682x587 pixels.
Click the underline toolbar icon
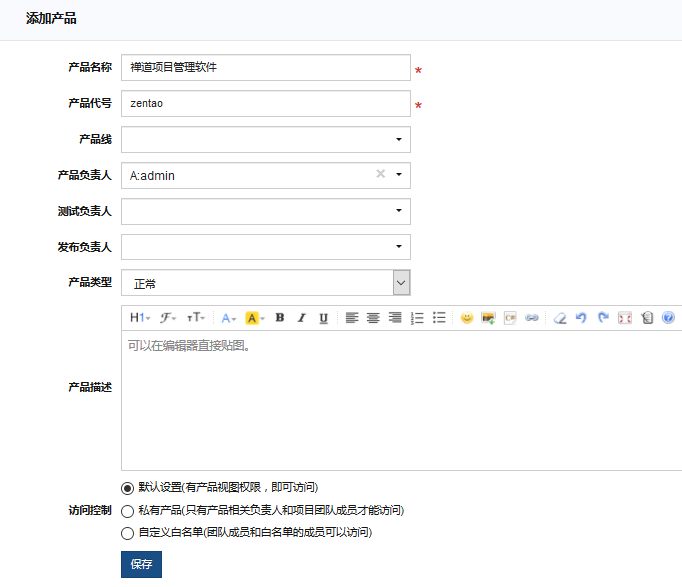point(323,318)
